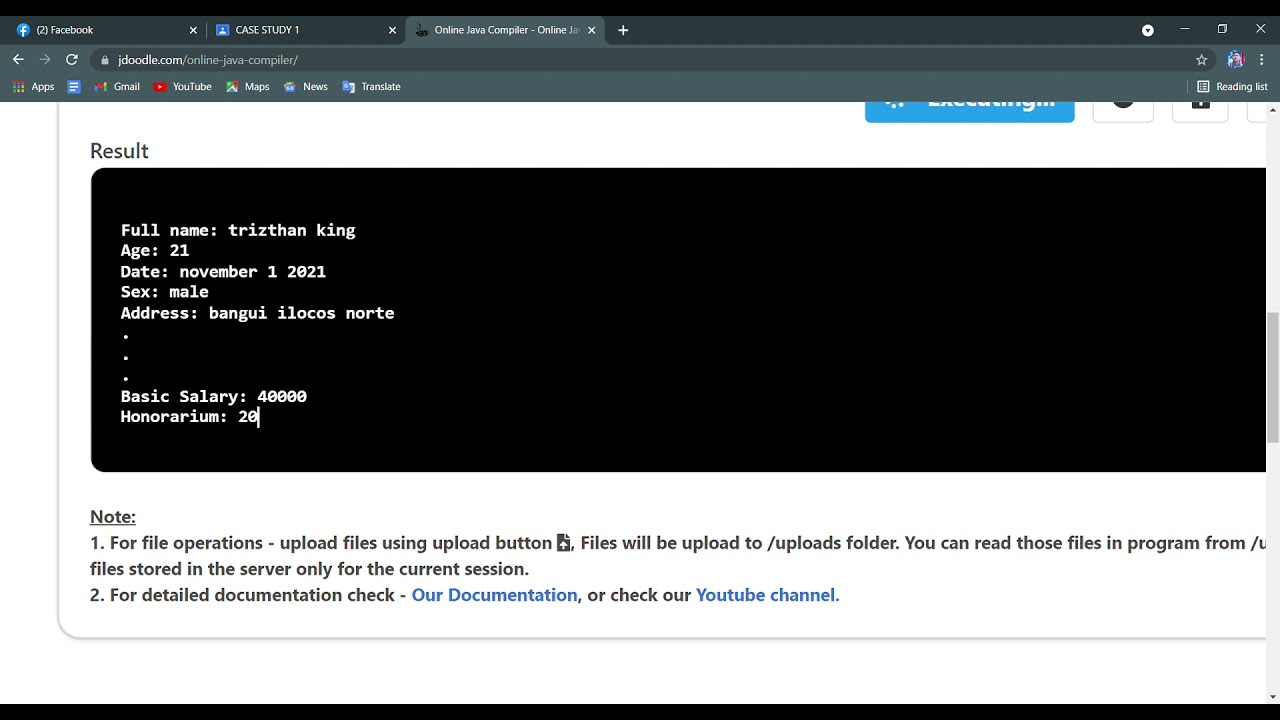This screenshot has width=1280, height=720.
Task: Minimize the Chrome window
Action: pyautogui.click(x=1185, y=29)
